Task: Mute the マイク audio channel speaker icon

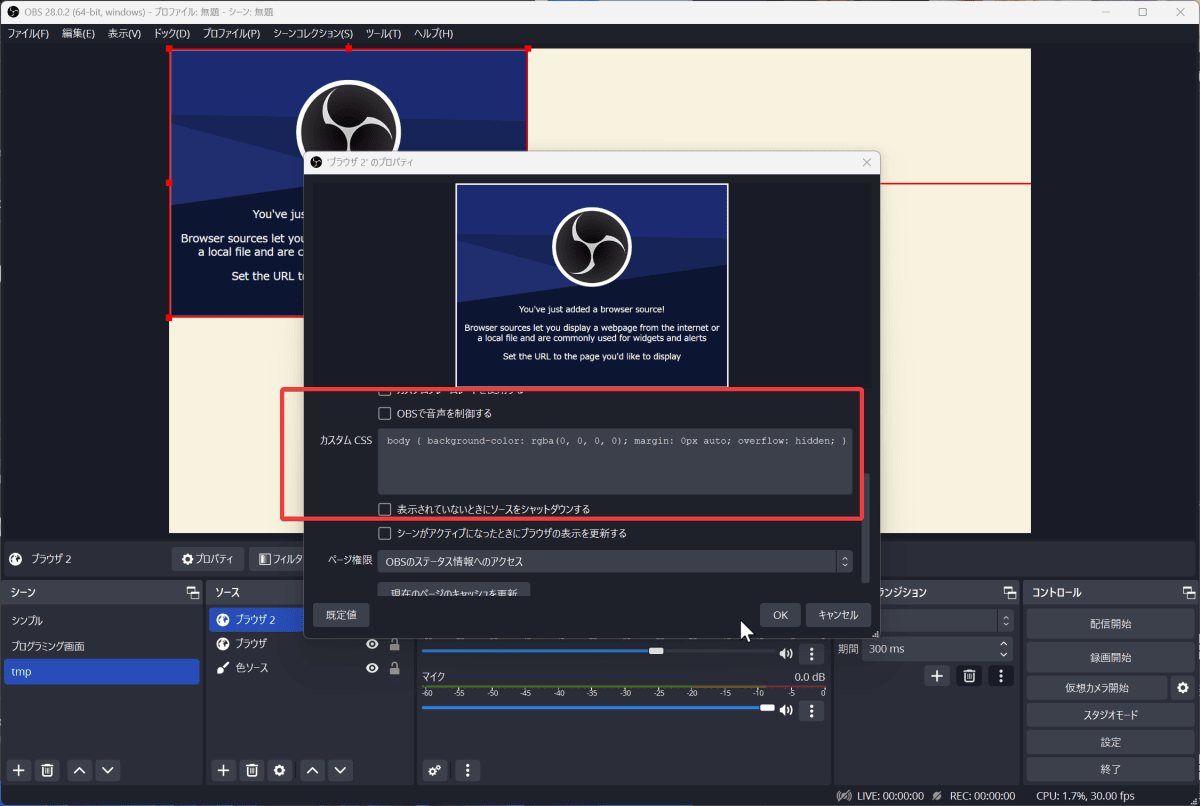Action: pos(786,711)
